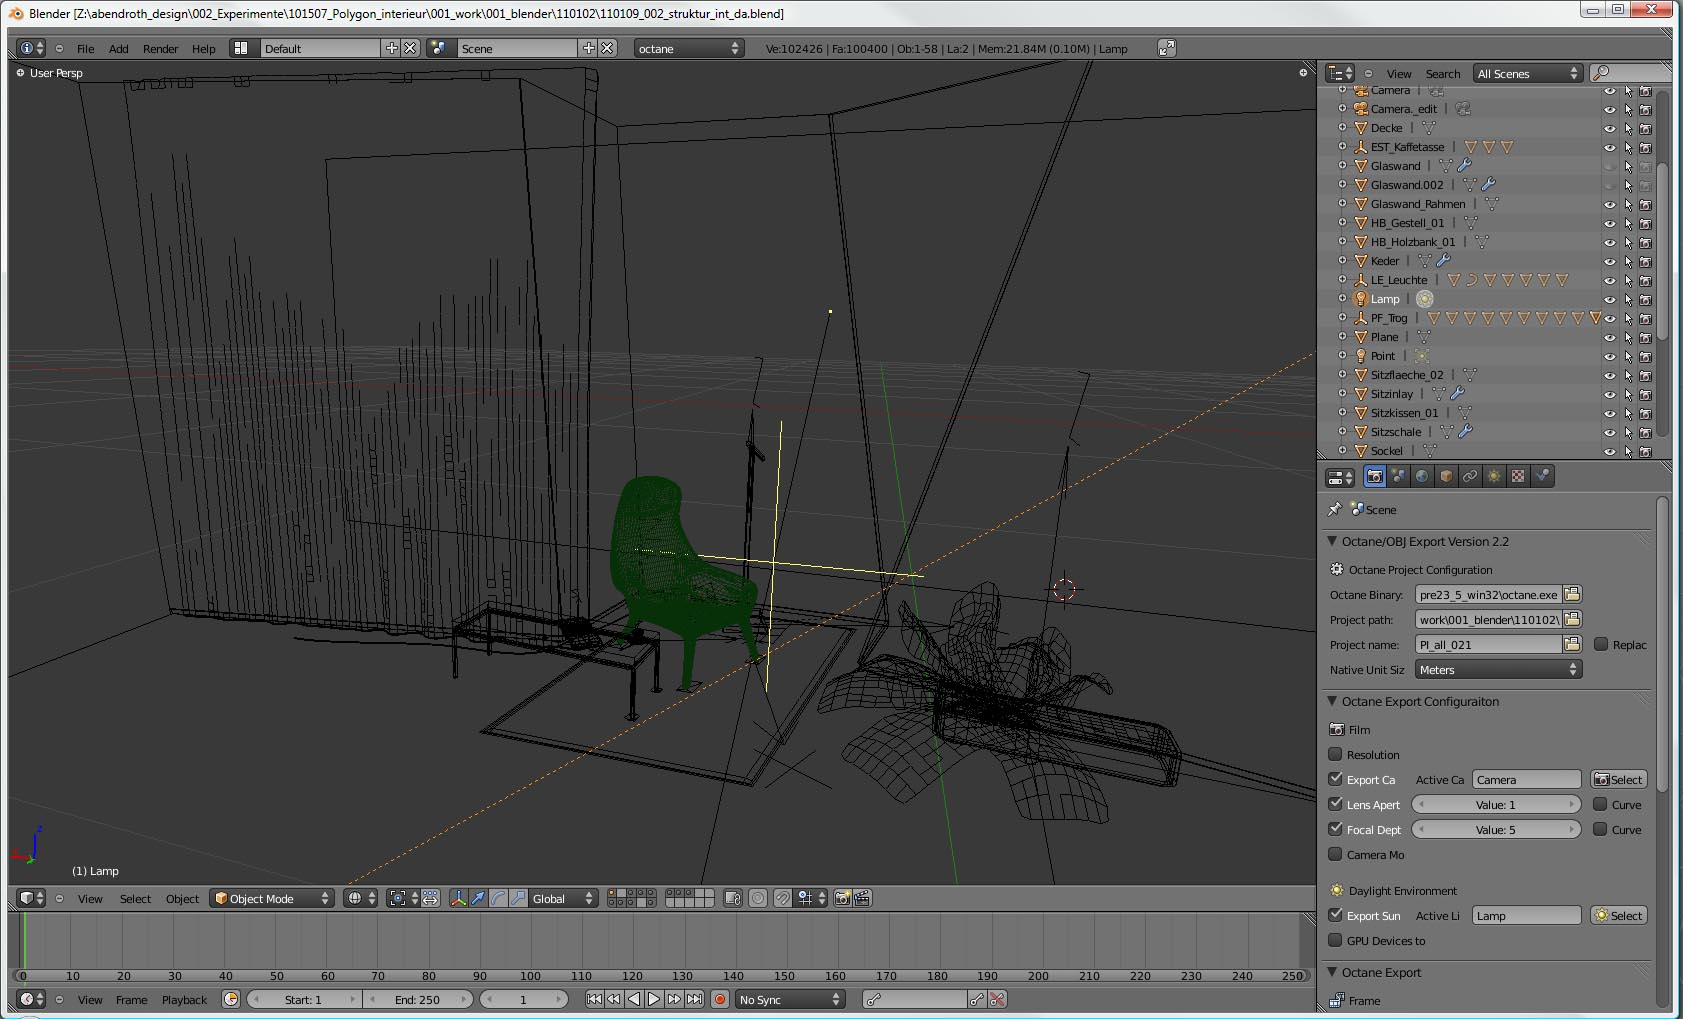Open the File menu
Image resolution: width=1683 pixels, height=1019 pixels.
pos(86,48)
